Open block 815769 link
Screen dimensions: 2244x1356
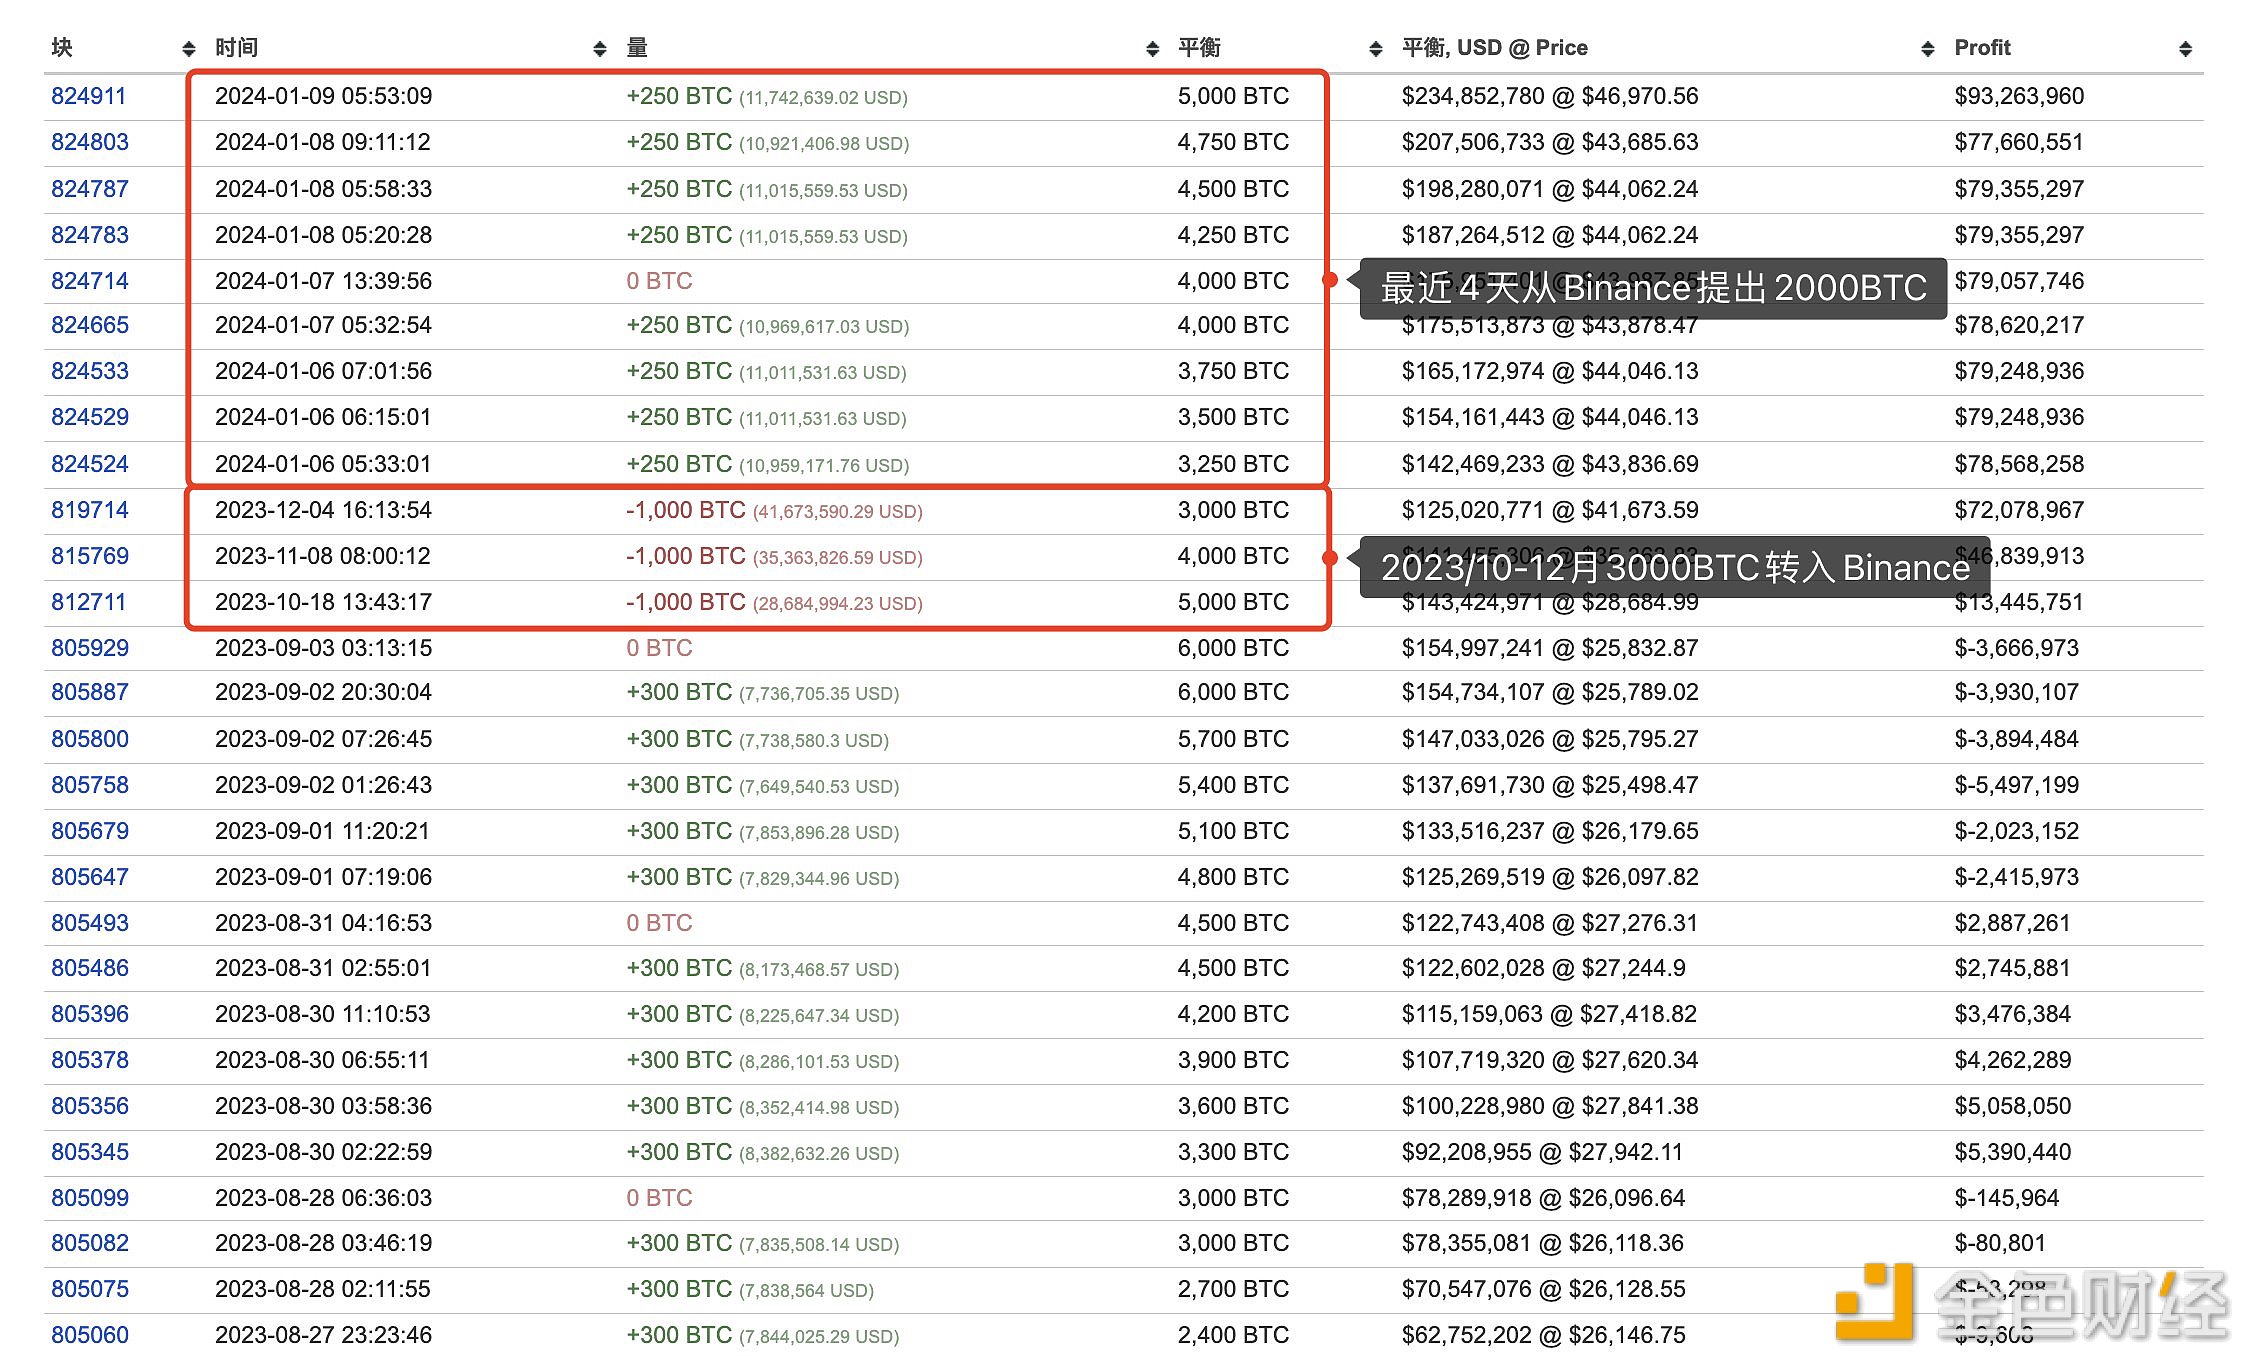90,556
